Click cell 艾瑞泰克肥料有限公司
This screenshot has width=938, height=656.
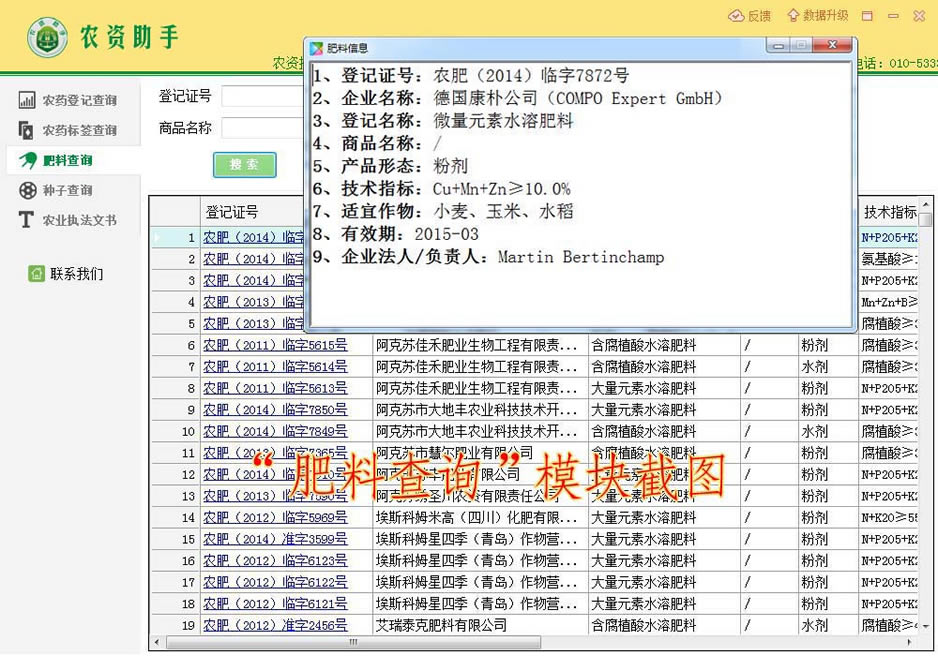[480, 625]
